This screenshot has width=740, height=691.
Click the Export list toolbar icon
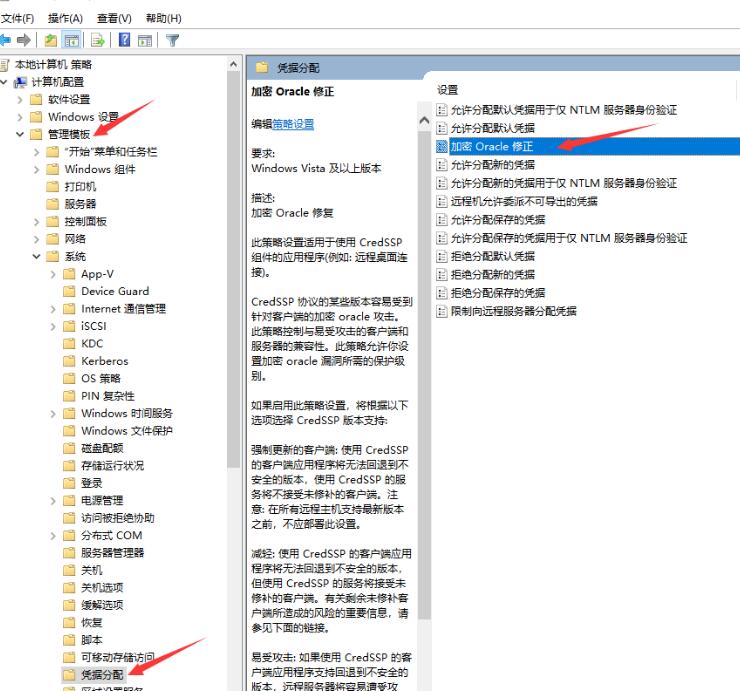98,41
